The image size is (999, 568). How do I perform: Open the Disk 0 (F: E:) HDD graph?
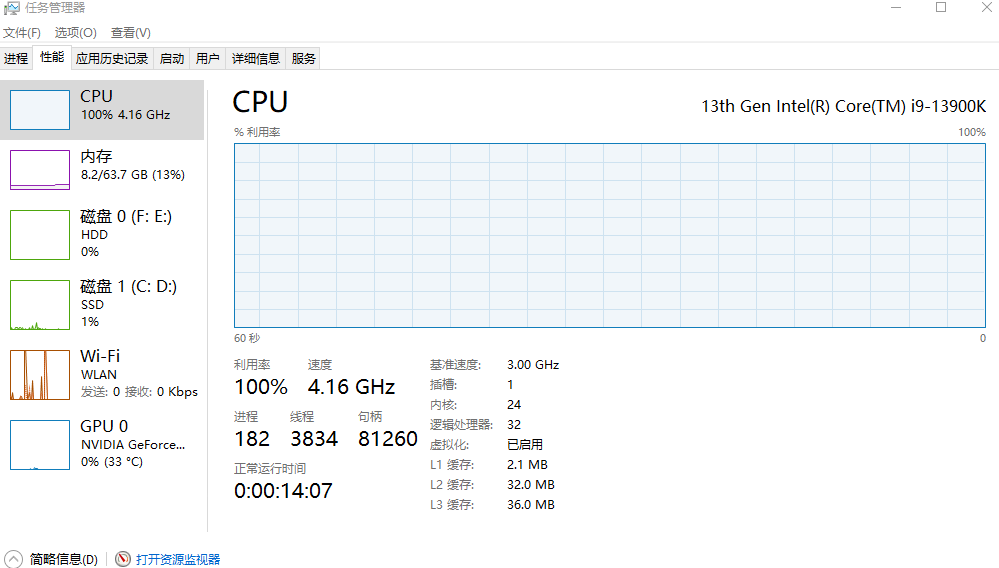(40, 234)
